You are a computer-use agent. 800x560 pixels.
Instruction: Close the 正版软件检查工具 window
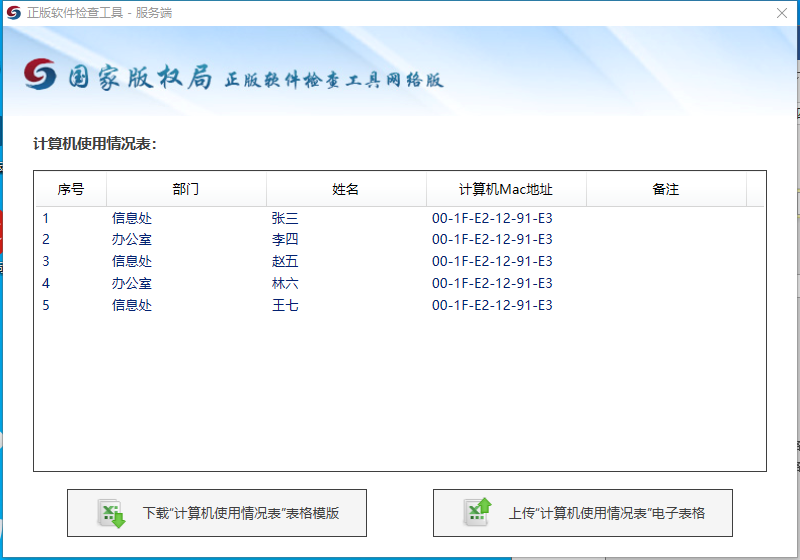click(782, 13)
